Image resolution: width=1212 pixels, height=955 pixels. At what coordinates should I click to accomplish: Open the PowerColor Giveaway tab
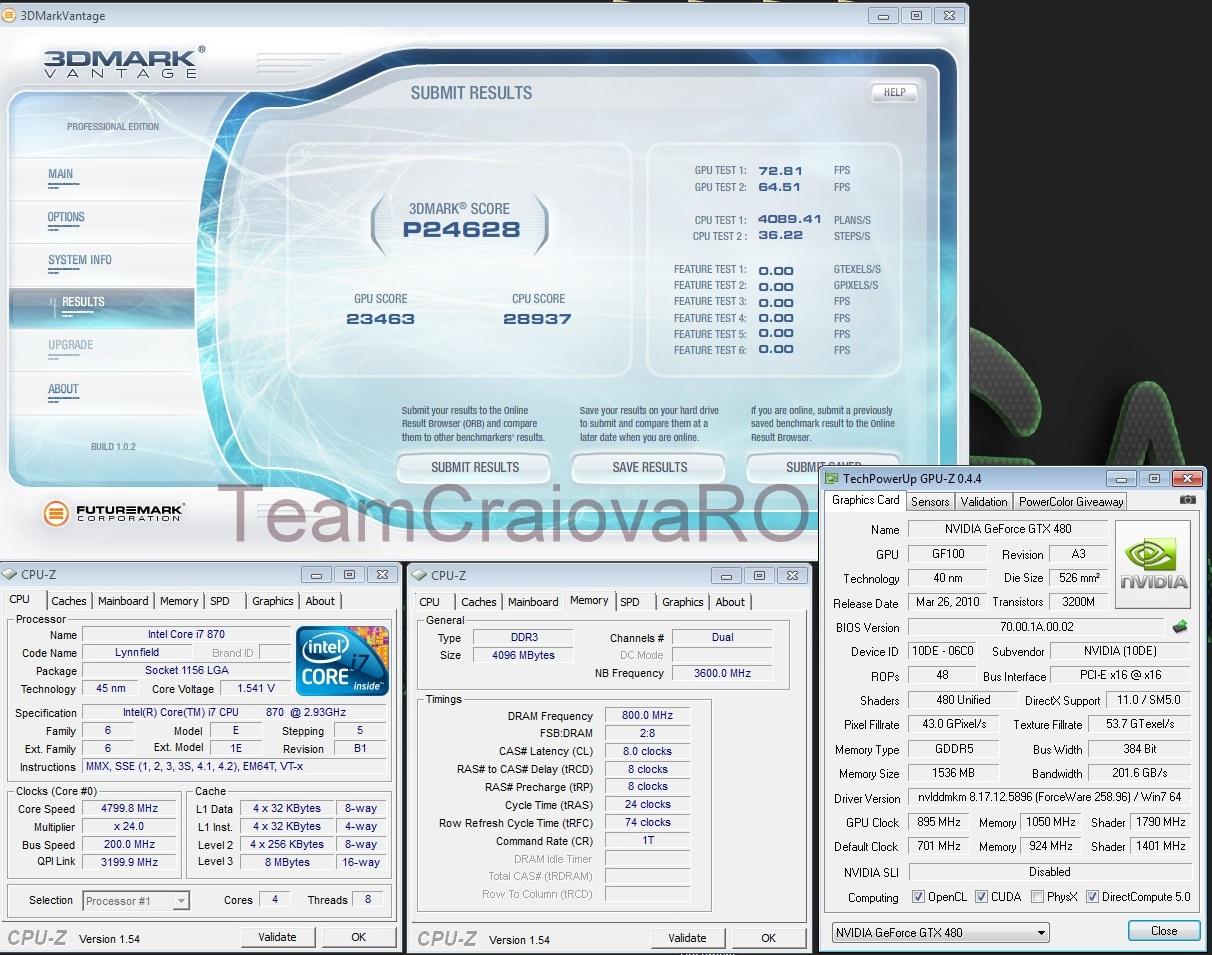1071,502
